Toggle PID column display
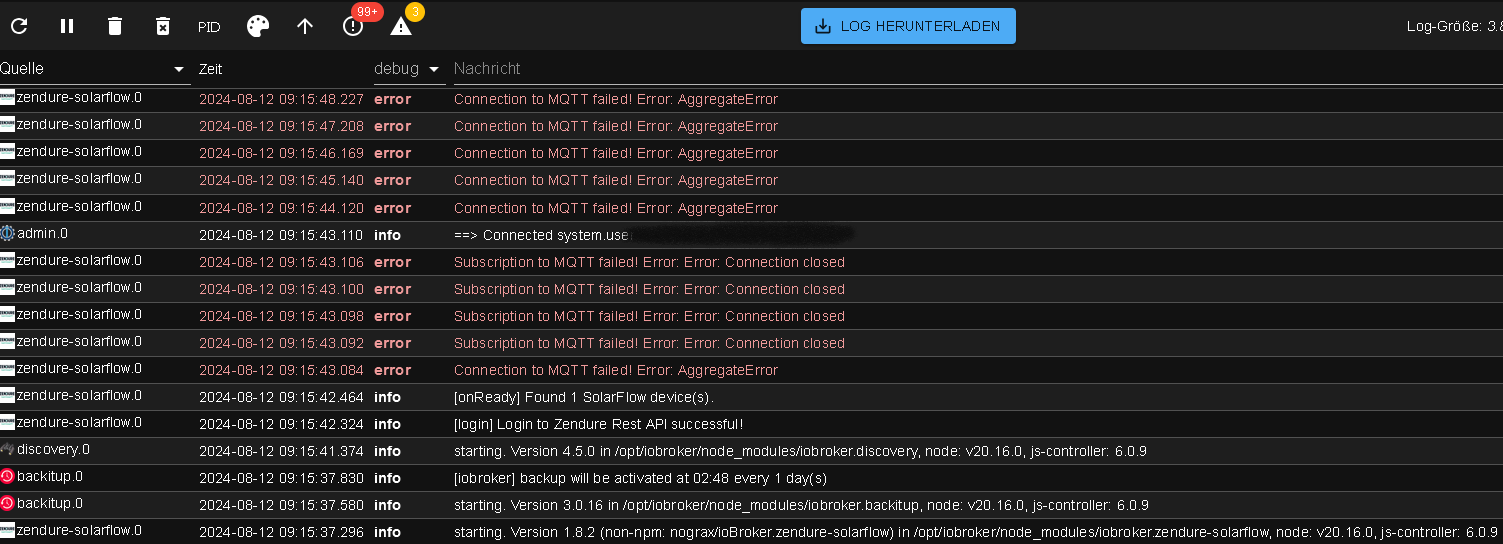1503x544 pixels. [209, 27]
